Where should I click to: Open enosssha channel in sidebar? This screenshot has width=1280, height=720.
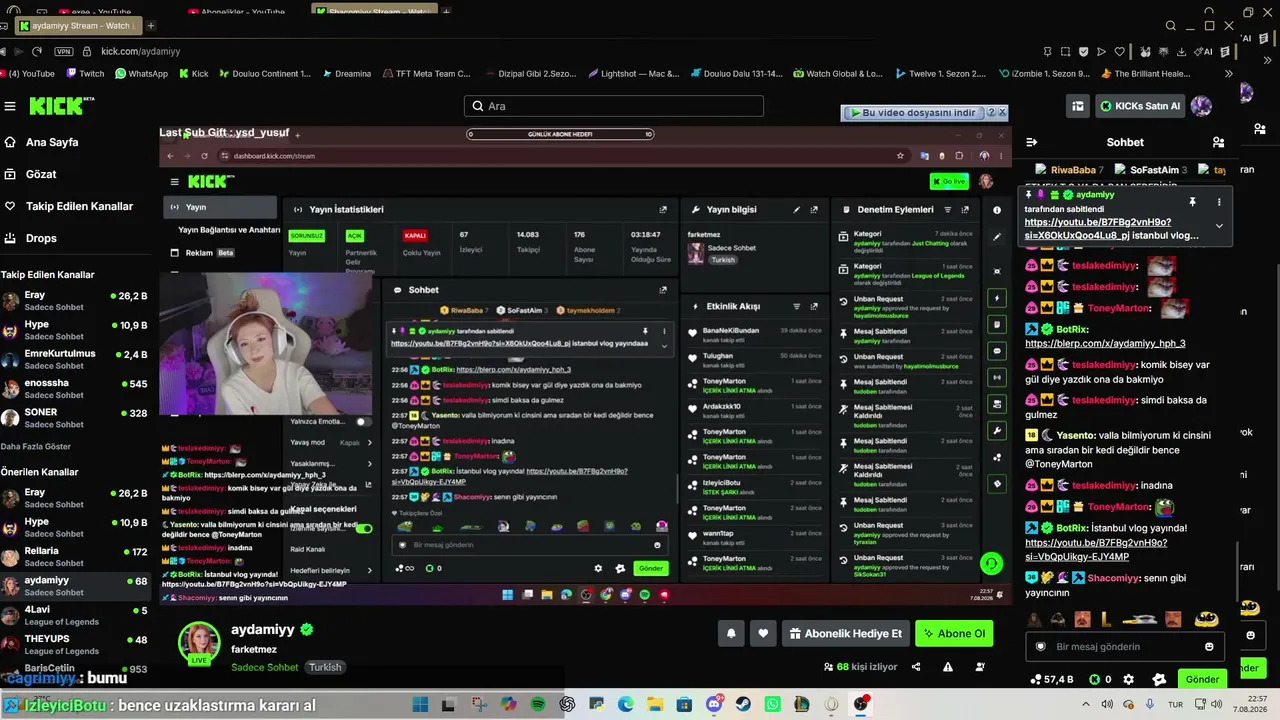[x=75, y=389]
